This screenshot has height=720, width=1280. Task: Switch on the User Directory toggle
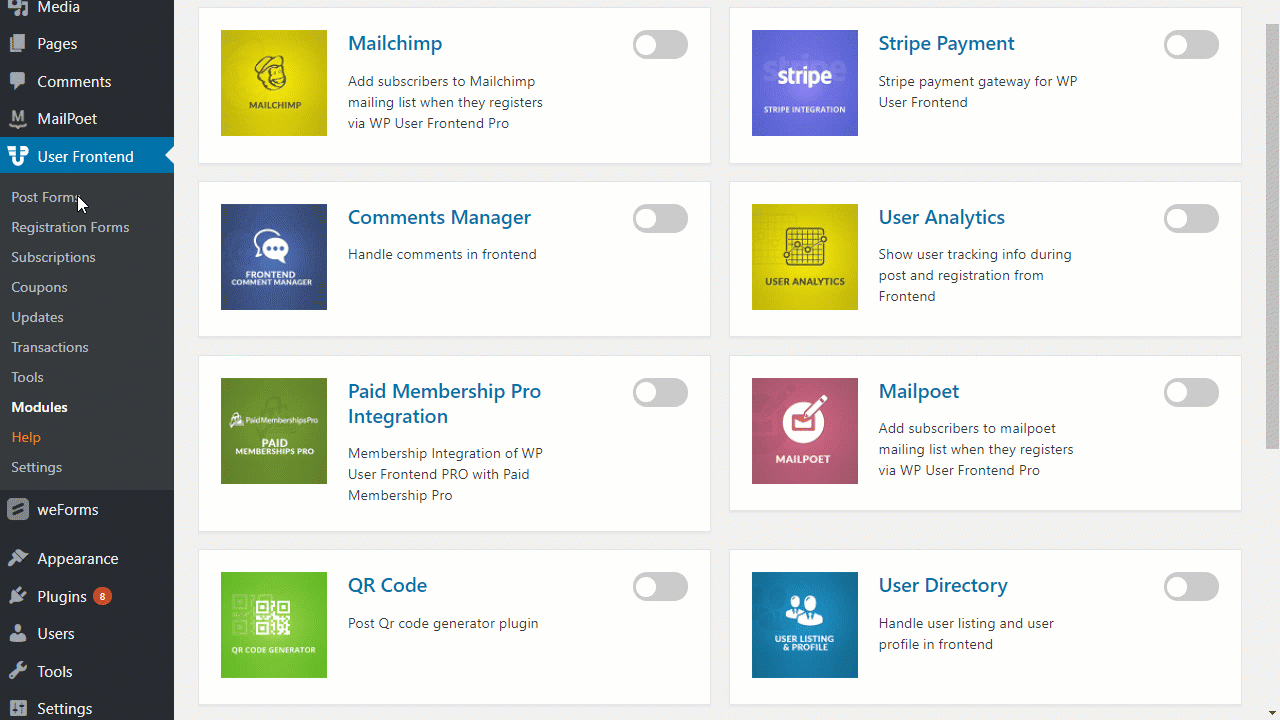pyautogui.click(x=1191, y=586)
